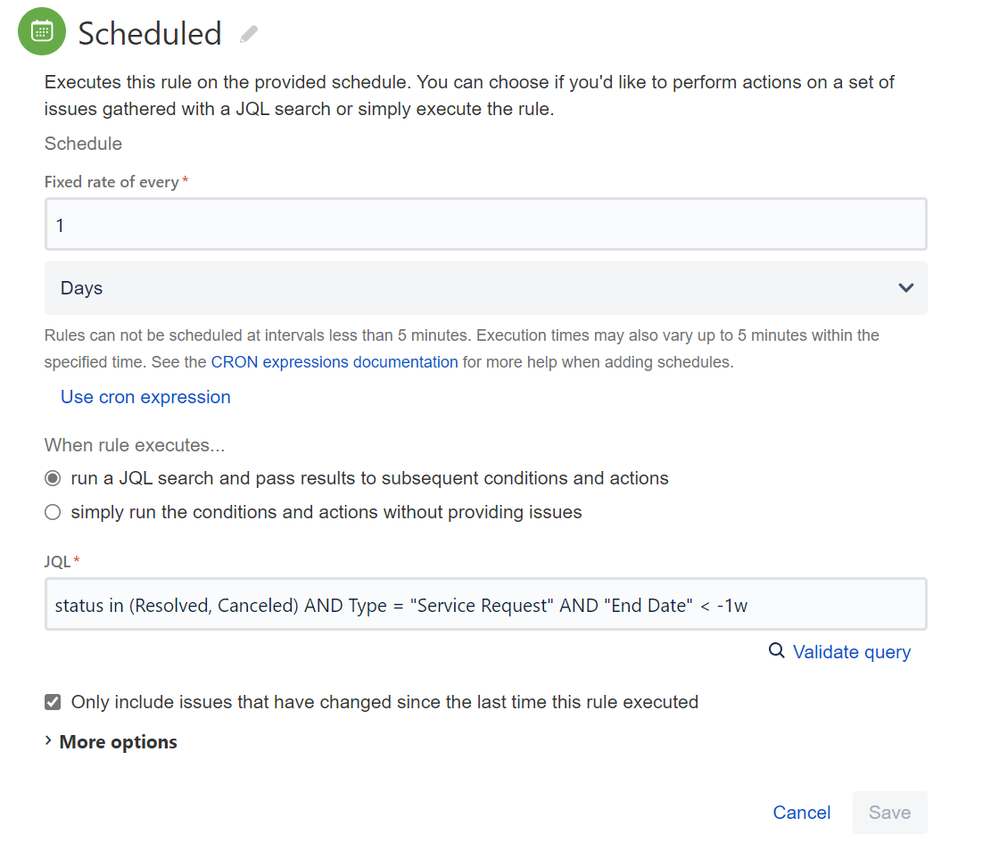Click the Scheduled title heading

[150, 33]
